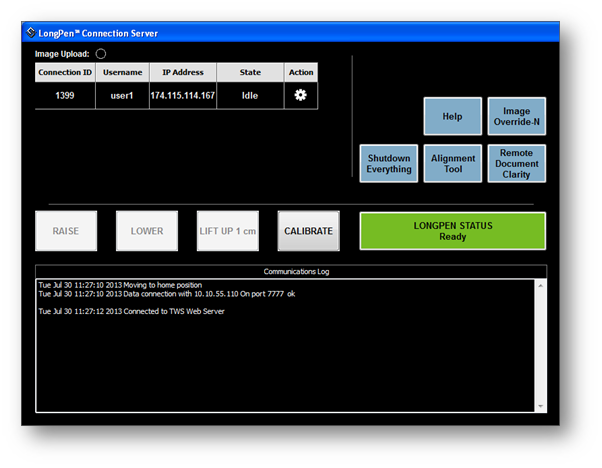
Task: Select connection row 1399 for user1
Action: (x=176, y=96)
